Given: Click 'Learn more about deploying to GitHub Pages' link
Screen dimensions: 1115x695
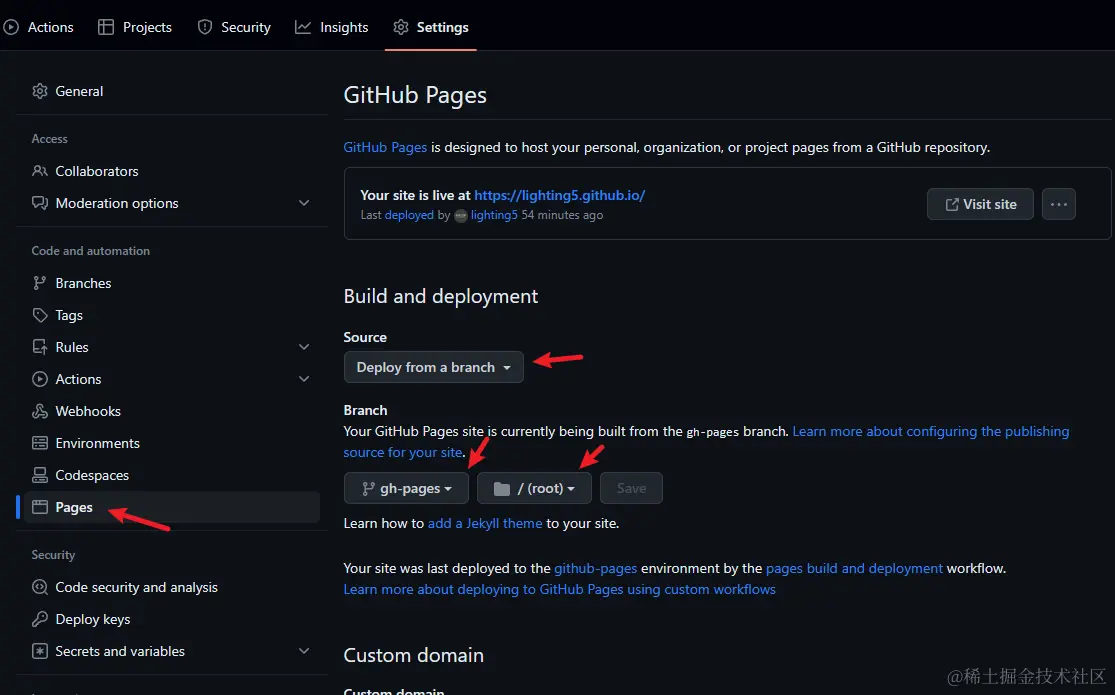Looking at the screenshot, I should 560,589.
